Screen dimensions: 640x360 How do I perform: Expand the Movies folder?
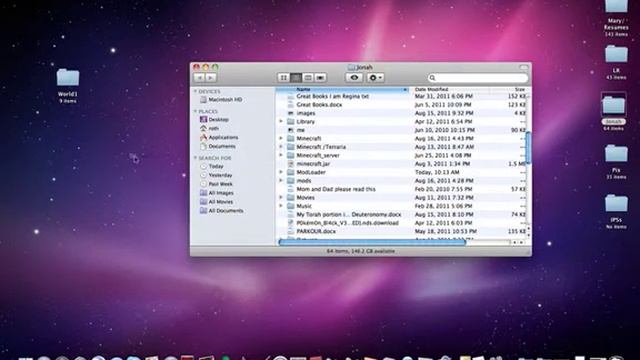[x=281, y=197]
